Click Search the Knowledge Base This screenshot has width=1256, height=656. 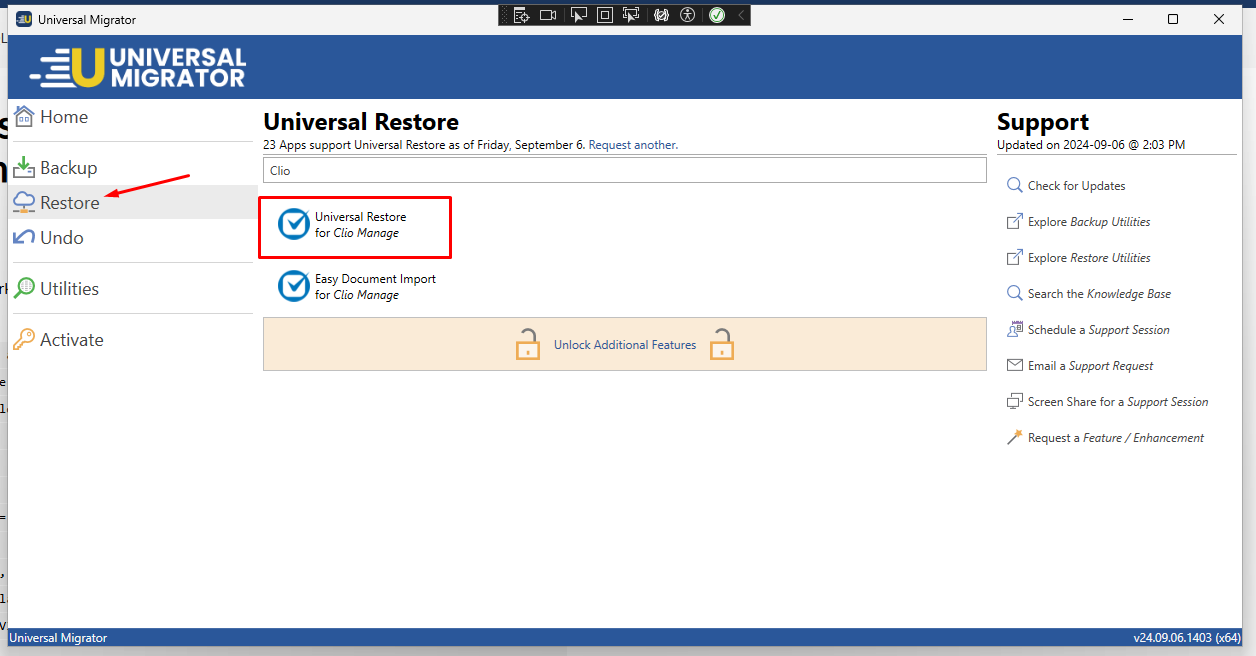1099,294
